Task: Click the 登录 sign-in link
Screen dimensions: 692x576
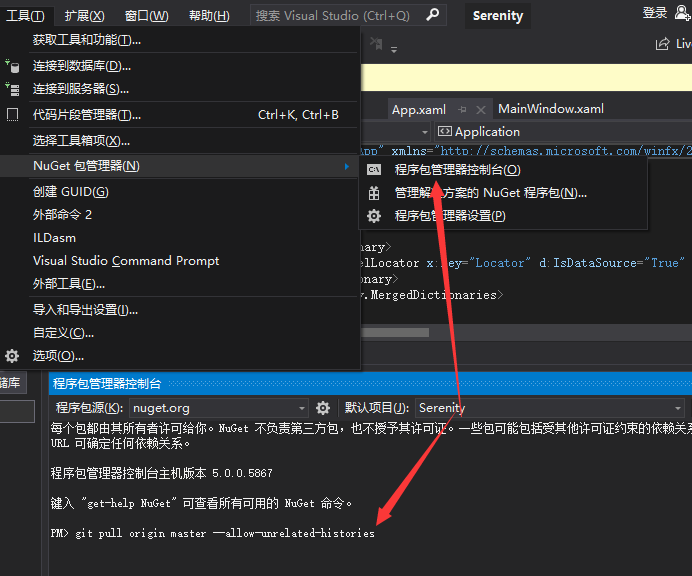Action: click(x=654, y=12)
